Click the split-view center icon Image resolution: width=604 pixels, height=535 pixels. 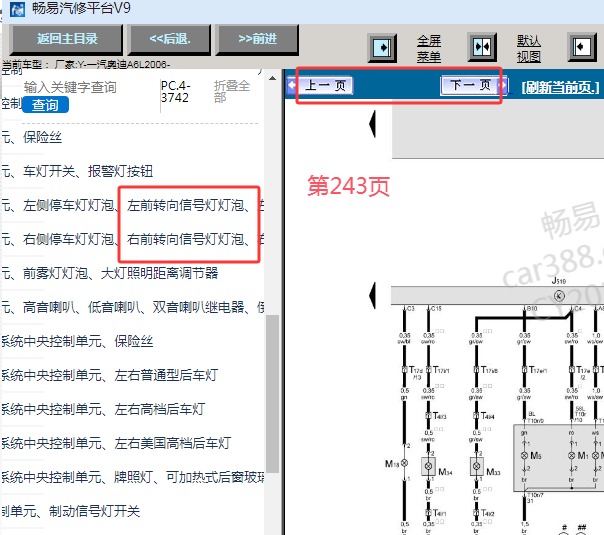[482, 47]
